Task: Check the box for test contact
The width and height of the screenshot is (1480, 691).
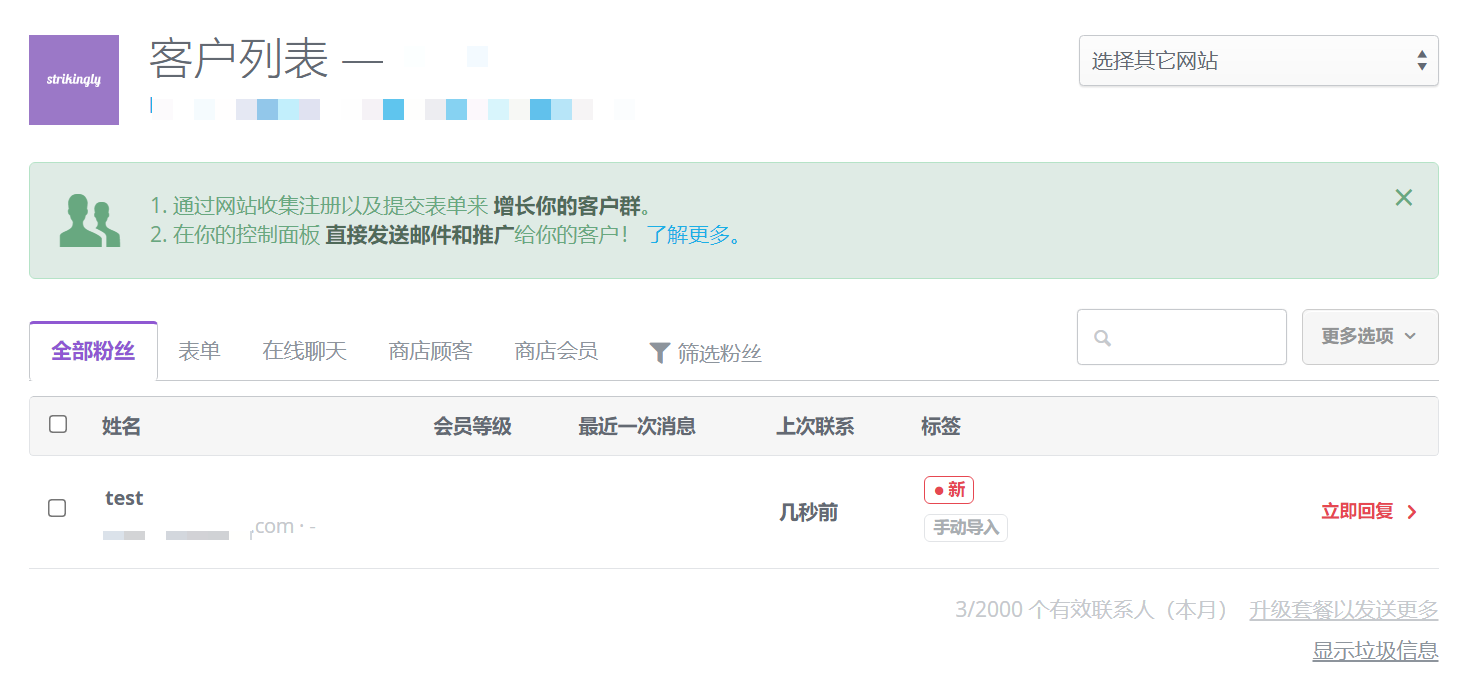Action: [x=57, y=508]
